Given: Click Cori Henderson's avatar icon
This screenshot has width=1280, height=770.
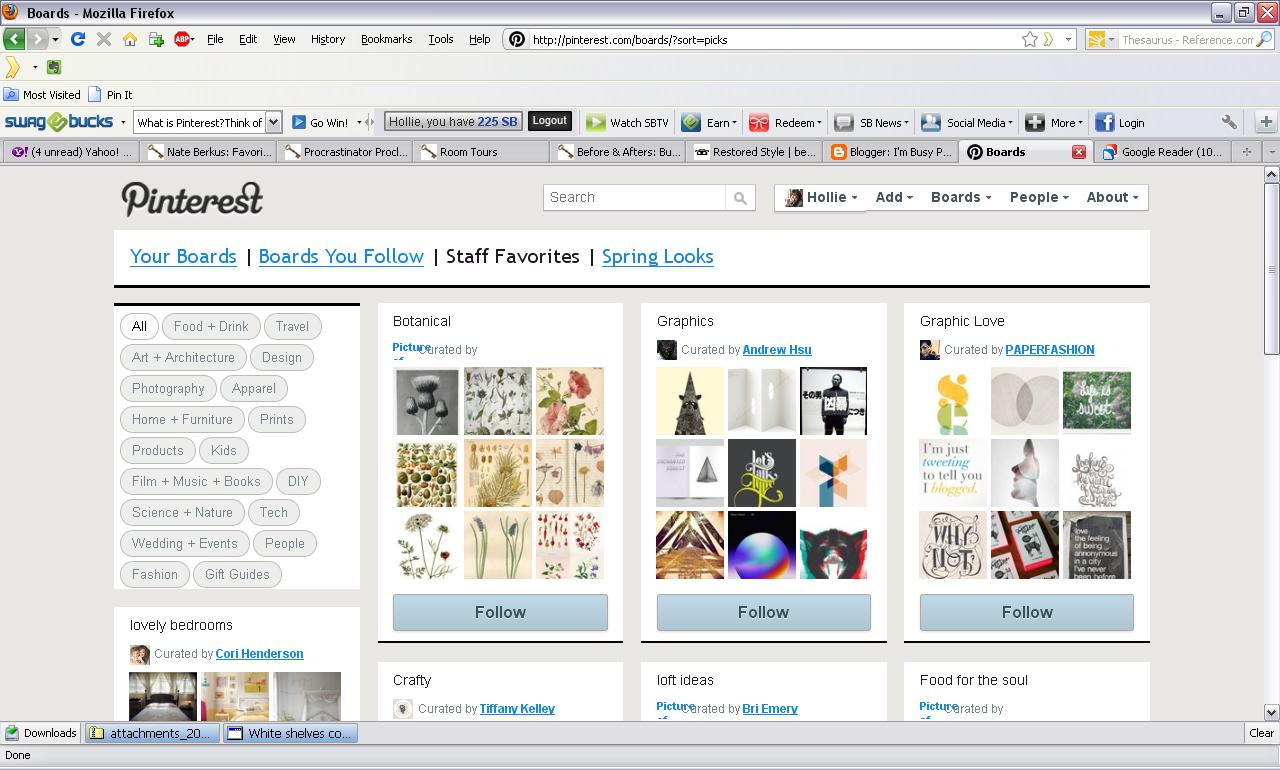Looking at the screenshot, I should (139, 654).
